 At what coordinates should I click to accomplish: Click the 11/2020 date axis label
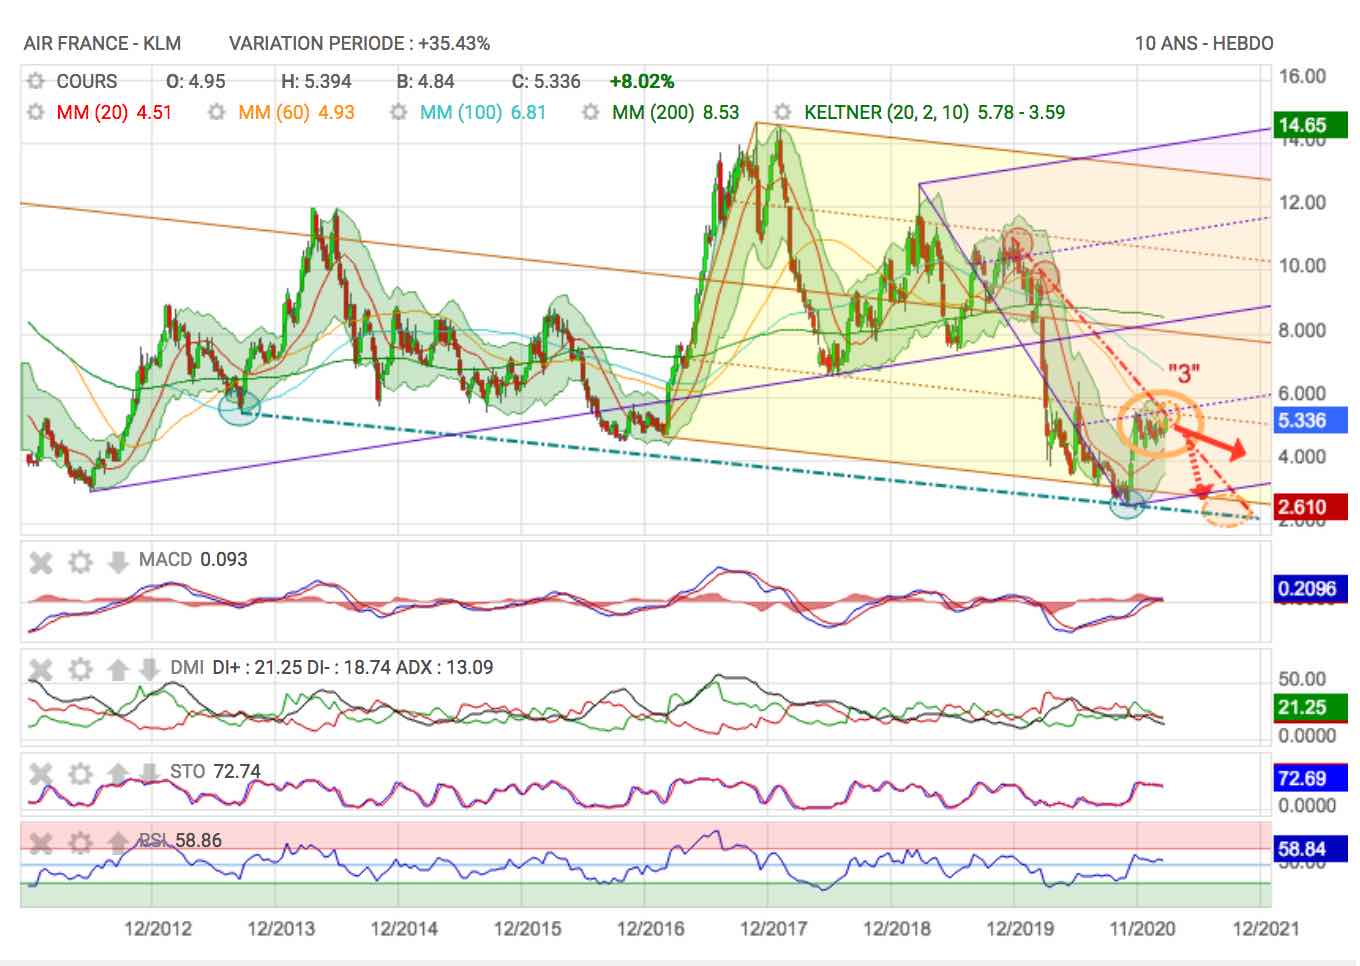click(1142, 928)
